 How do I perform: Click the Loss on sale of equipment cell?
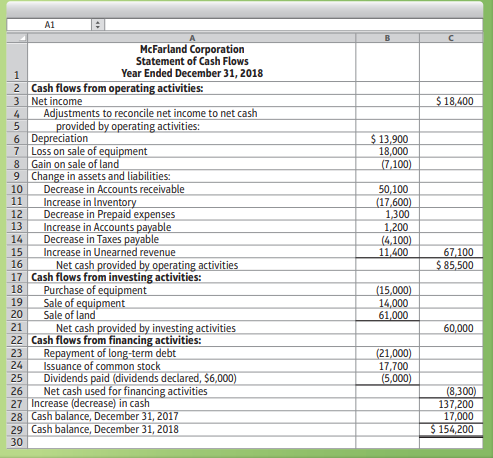coord(192,151)
